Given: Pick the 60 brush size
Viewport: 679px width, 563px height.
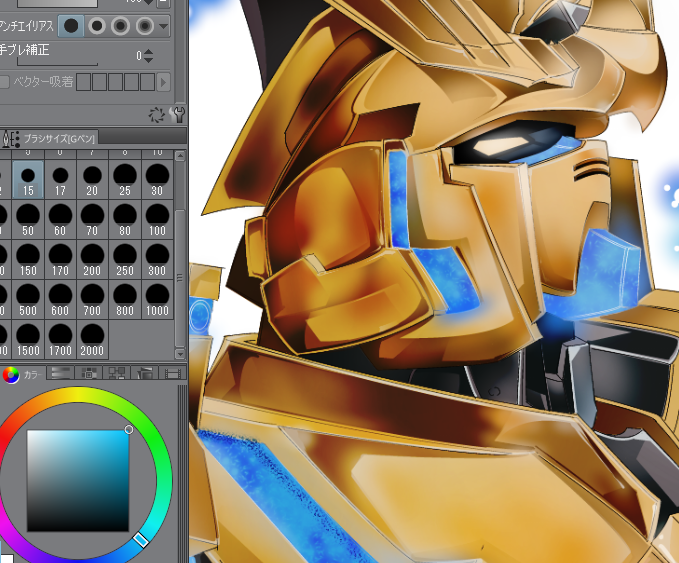Looking at the screenshot, I should (60, 220).
